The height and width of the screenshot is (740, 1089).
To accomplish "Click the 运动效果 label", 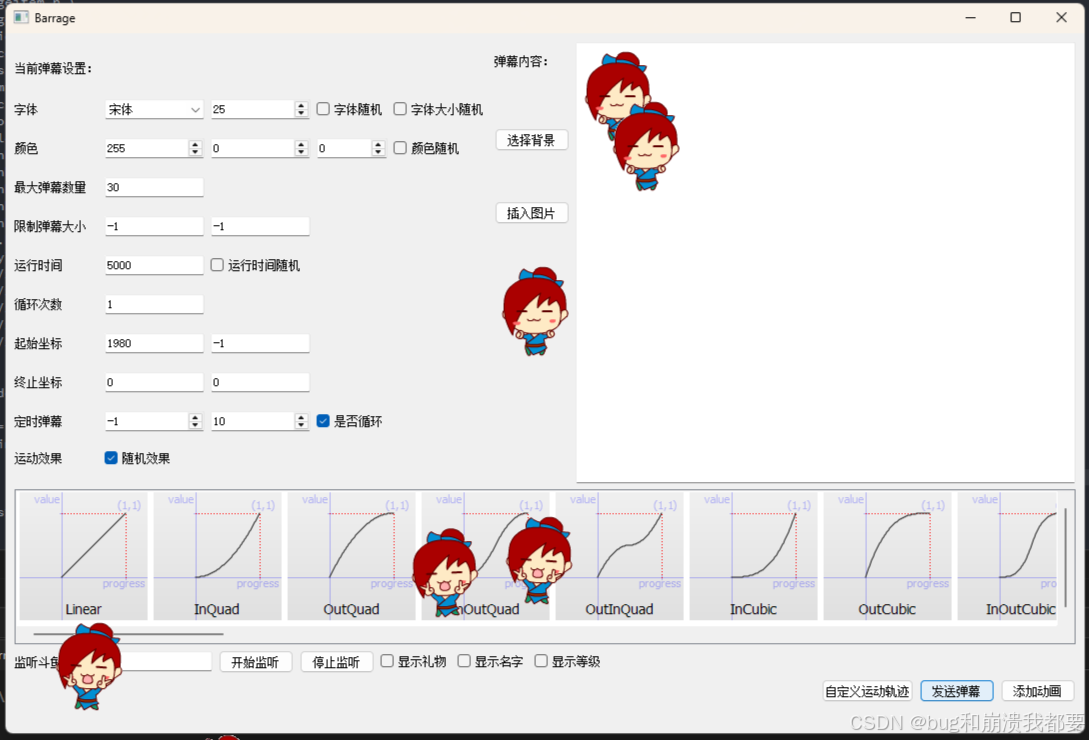I will click(38, 458).
